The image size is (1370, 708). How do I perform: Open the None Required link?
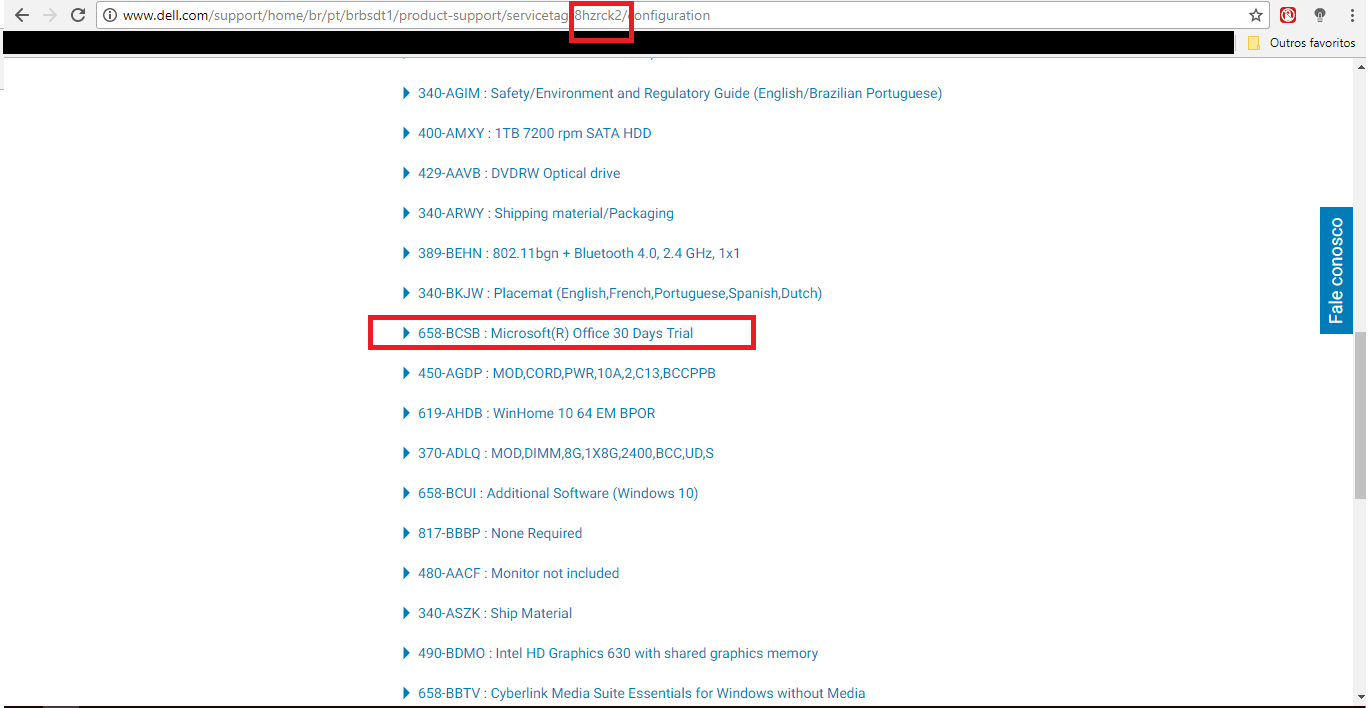(x=500, y=533)
